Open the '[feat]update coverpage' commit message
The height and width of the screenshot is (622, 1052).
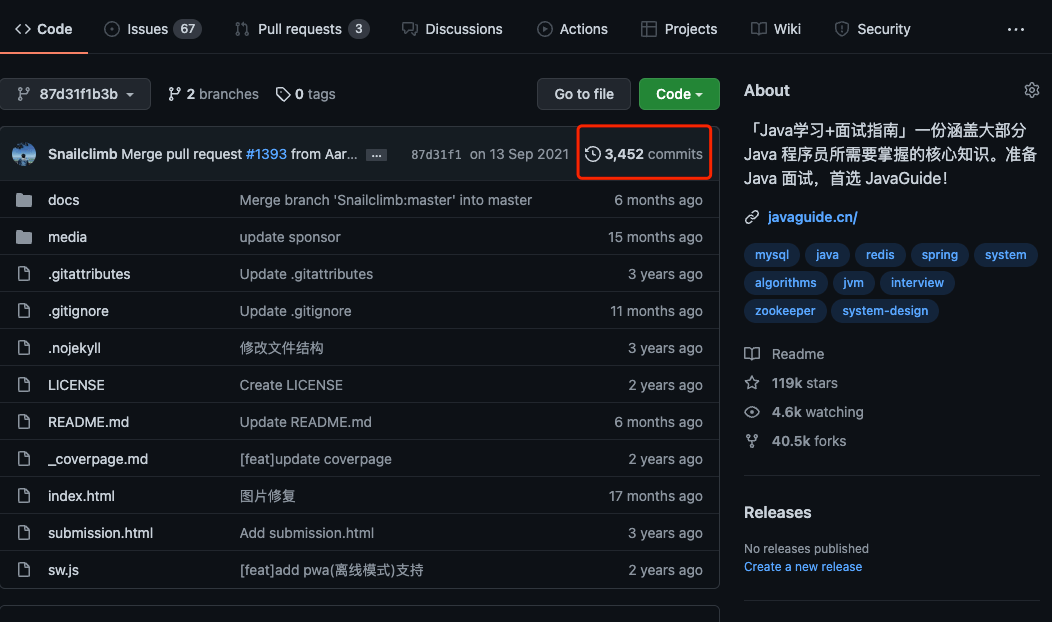[315, 459]
